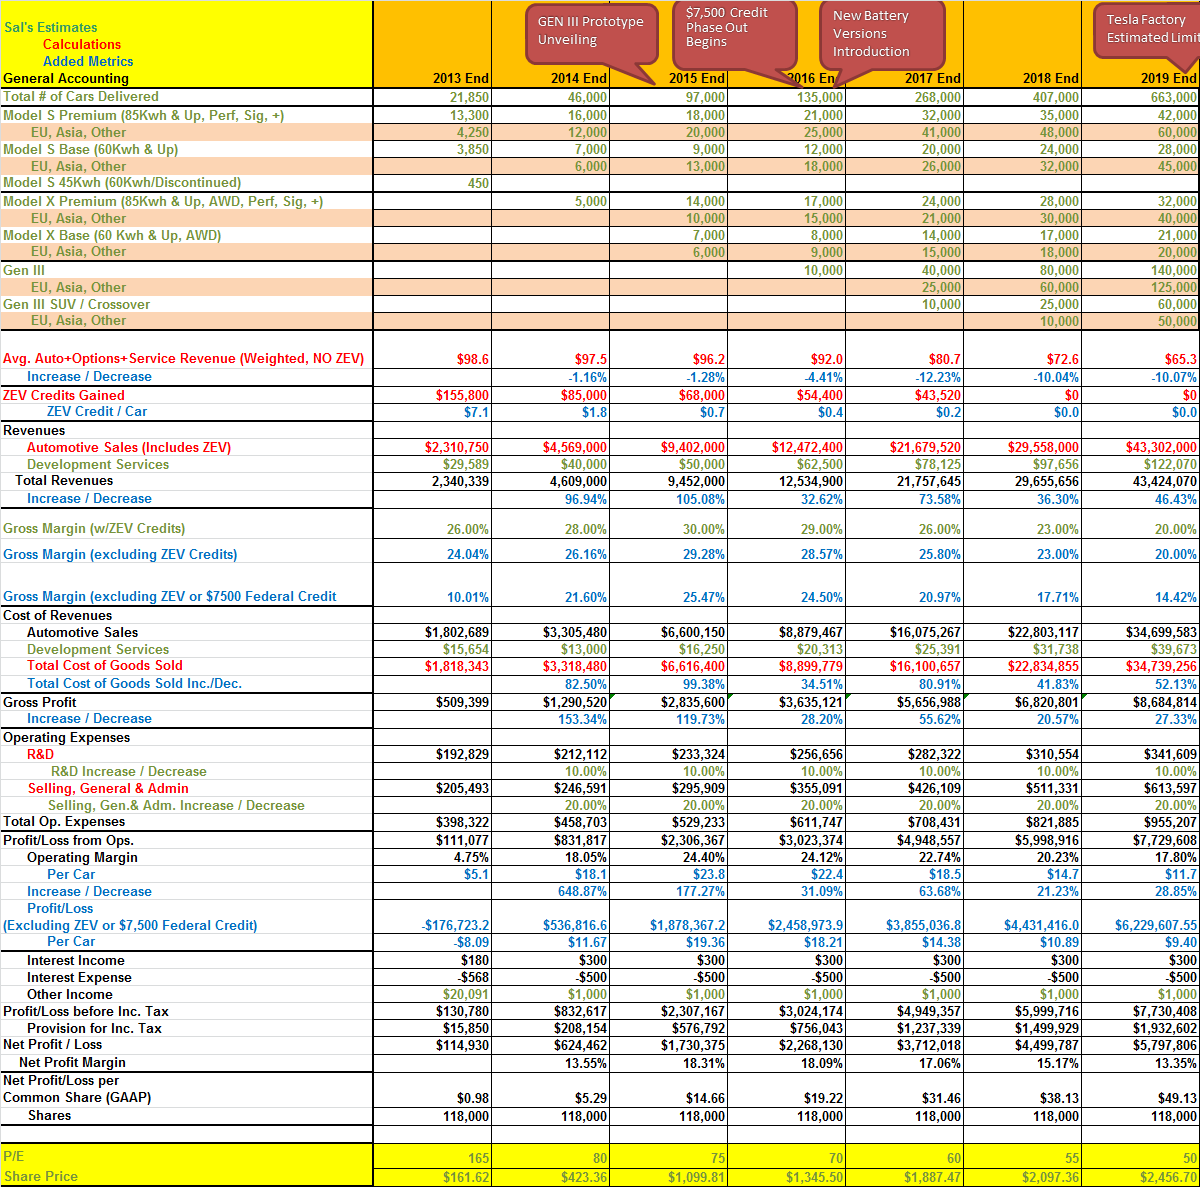Select the 'Total Revenues' label
1200x1187 pixels.
pos(64,480)
